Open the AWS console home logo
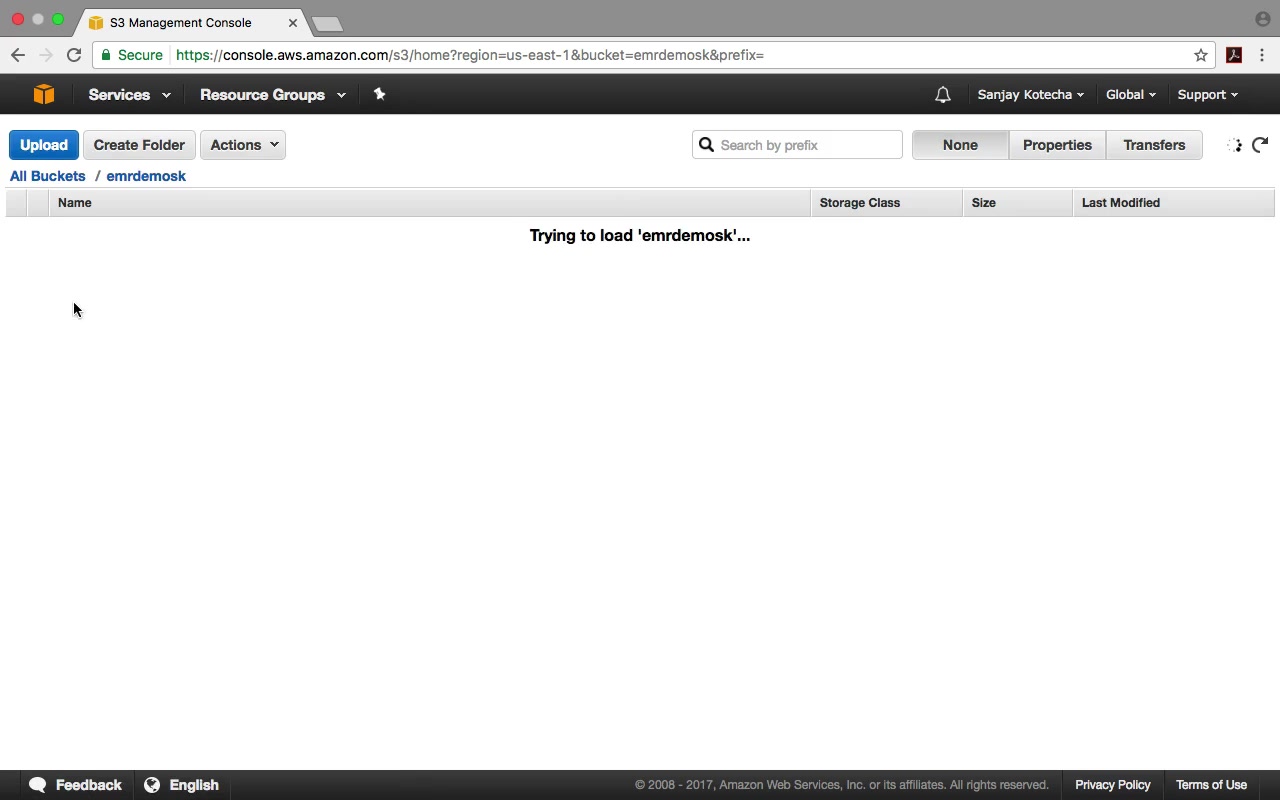The image size is (1280, 800). (x=44, y=94)
